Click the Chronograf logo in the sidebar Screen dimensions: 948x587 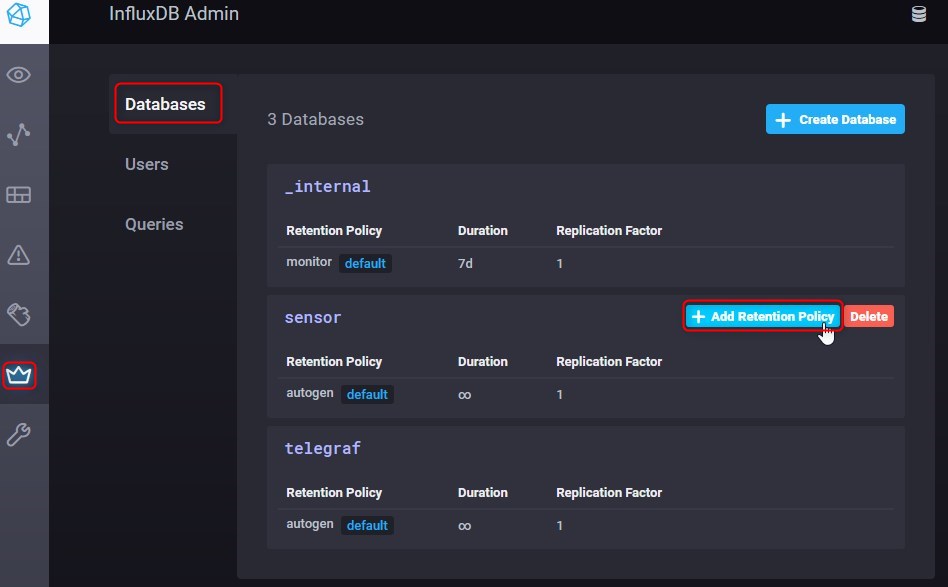tap(19, 17)
